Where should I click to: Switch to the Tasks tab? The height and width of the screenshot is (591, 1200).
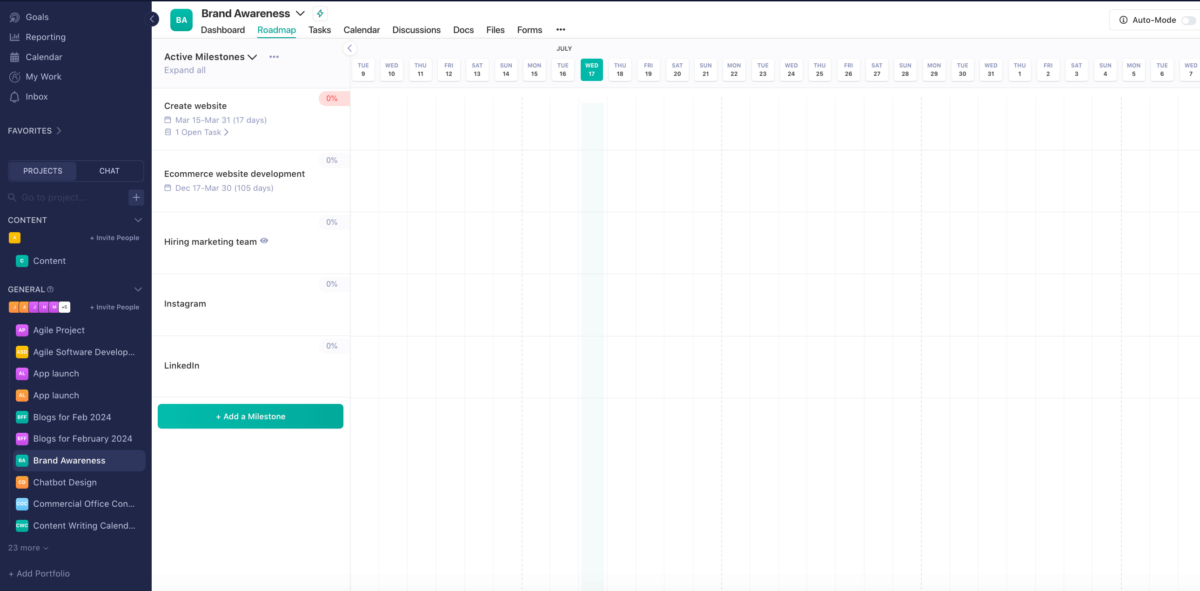click(x=319, y=30)
